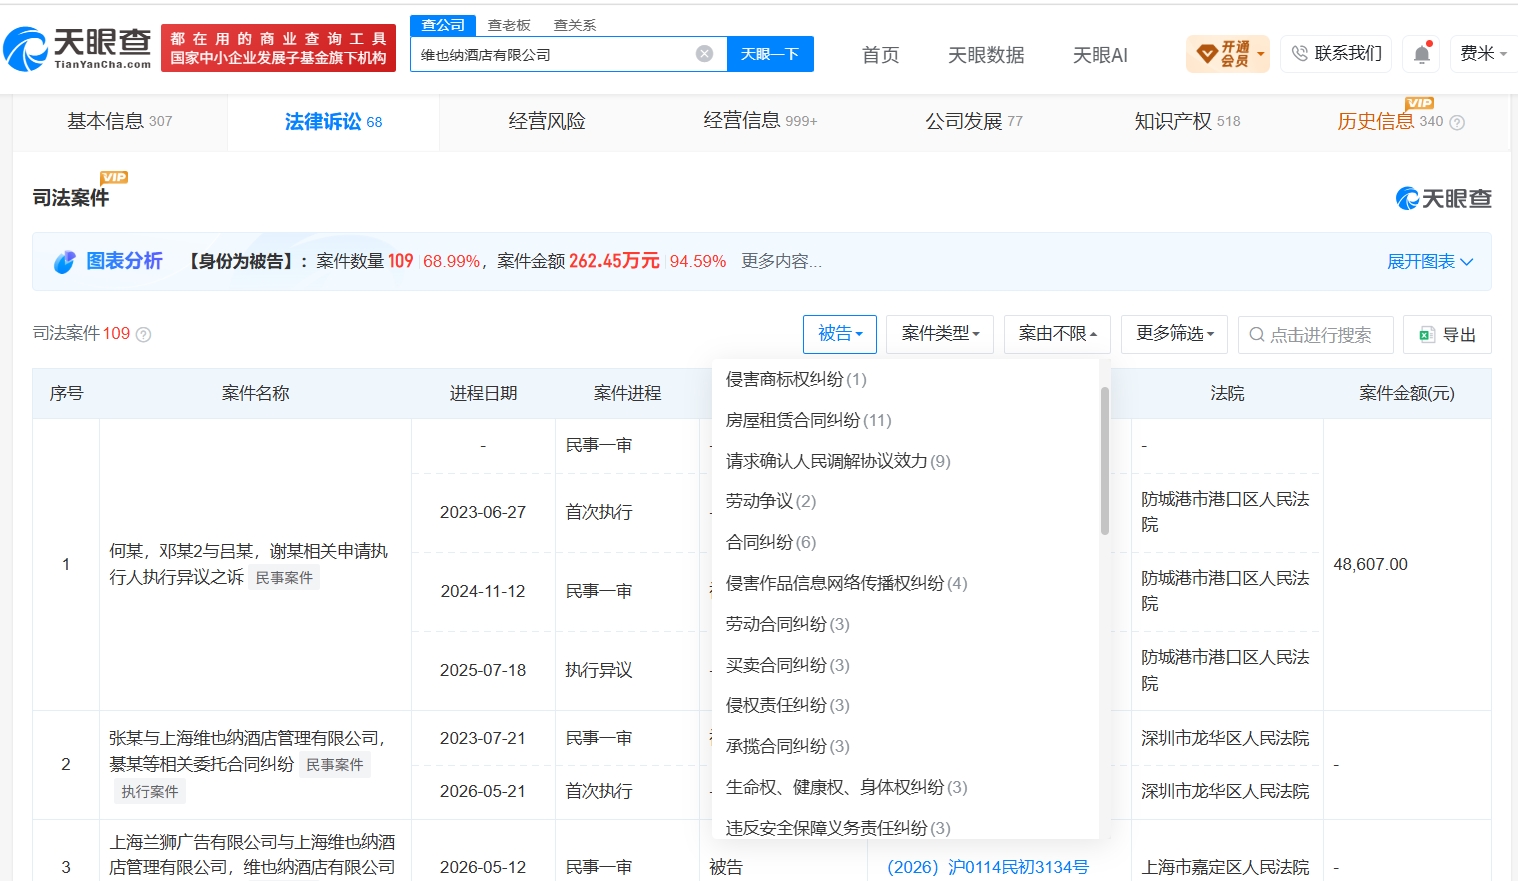
Task: Choose 侵害商标权纠纷 (1) from the list
Action: point(796,379)
